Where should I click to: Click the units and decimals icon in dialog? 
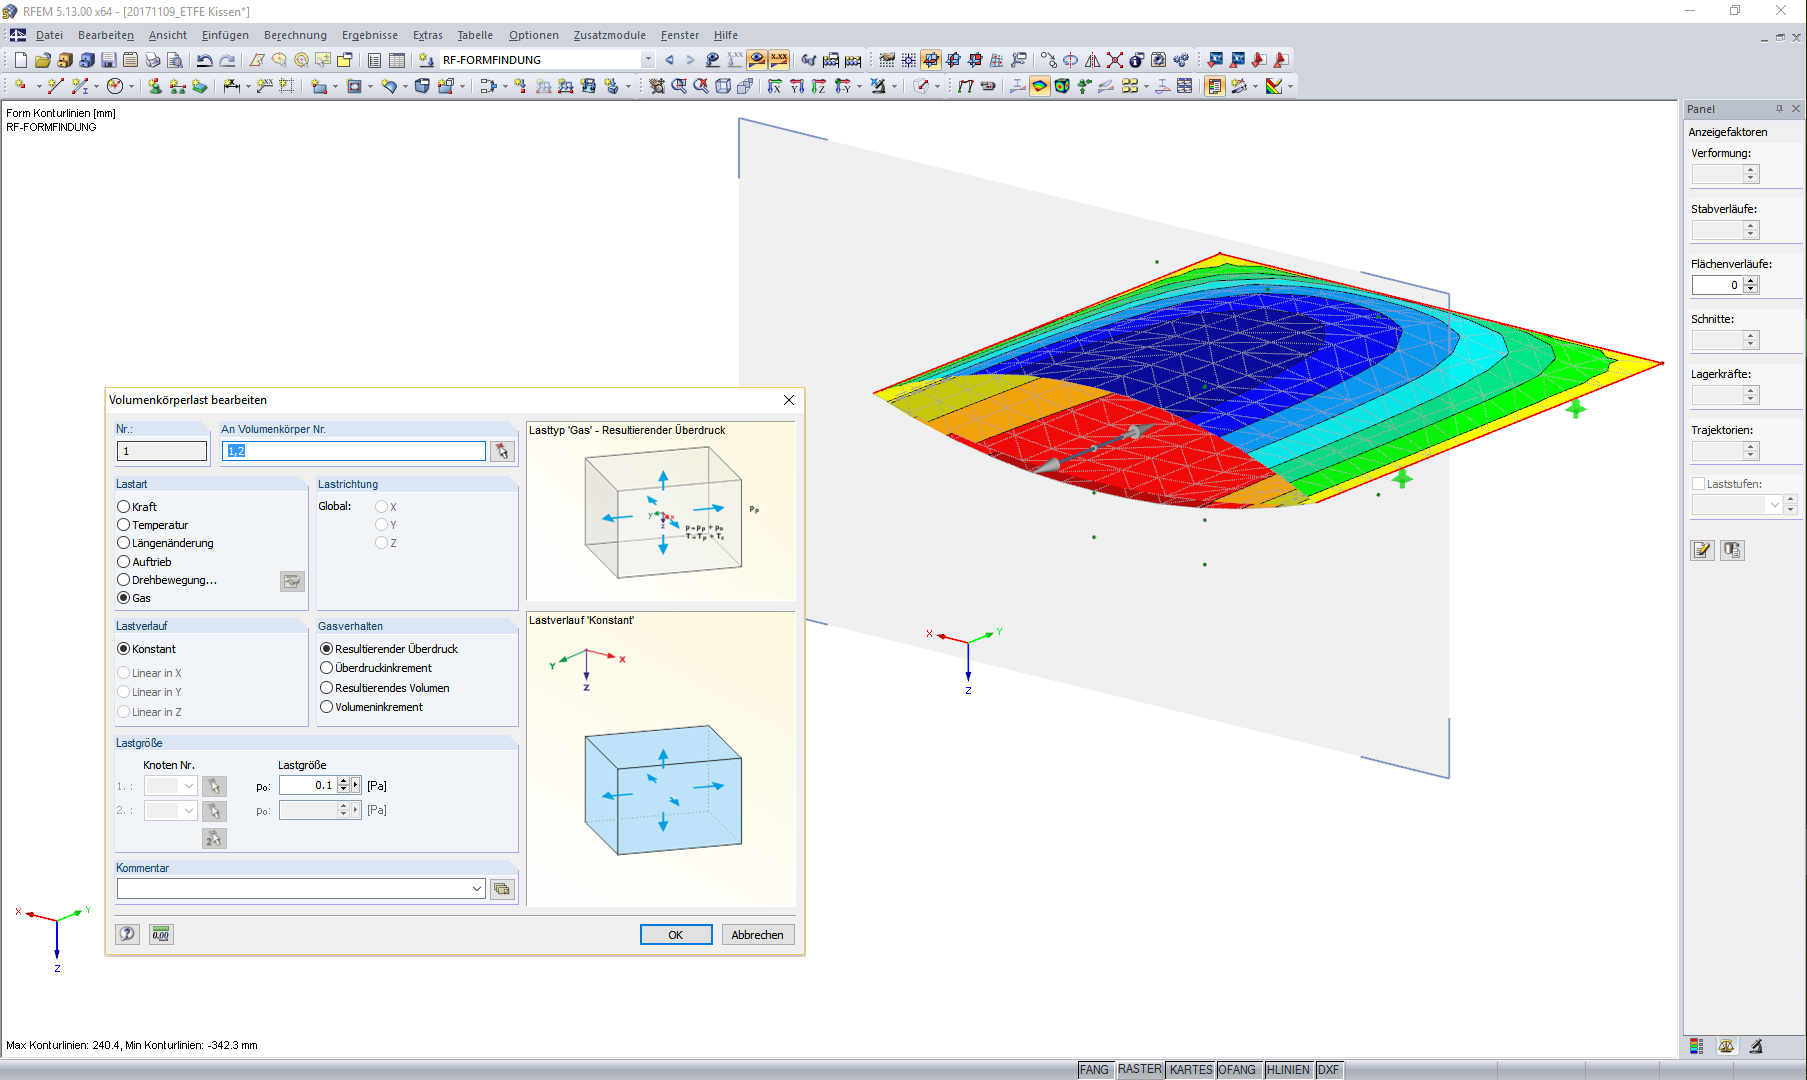click(x=161, y=934)
